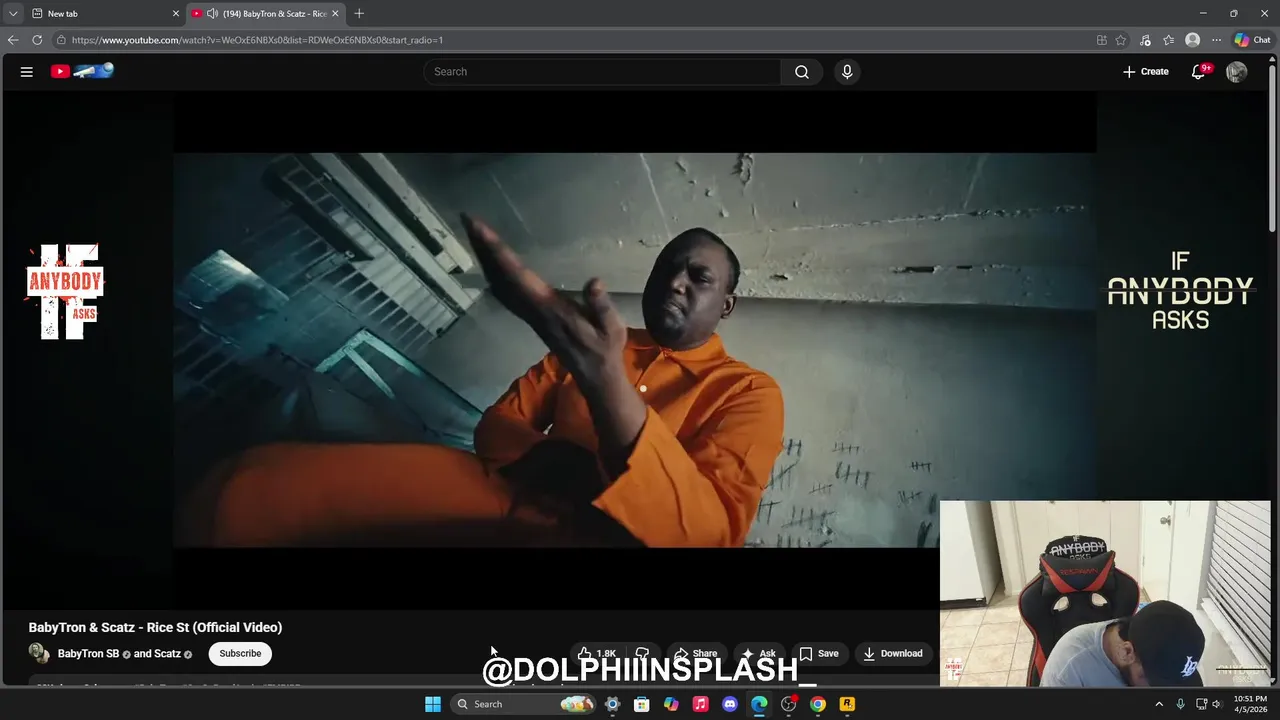Like the video with the thumbs-up button
The height and width of the screenshot is (720, 1280).
click(596, 654)
